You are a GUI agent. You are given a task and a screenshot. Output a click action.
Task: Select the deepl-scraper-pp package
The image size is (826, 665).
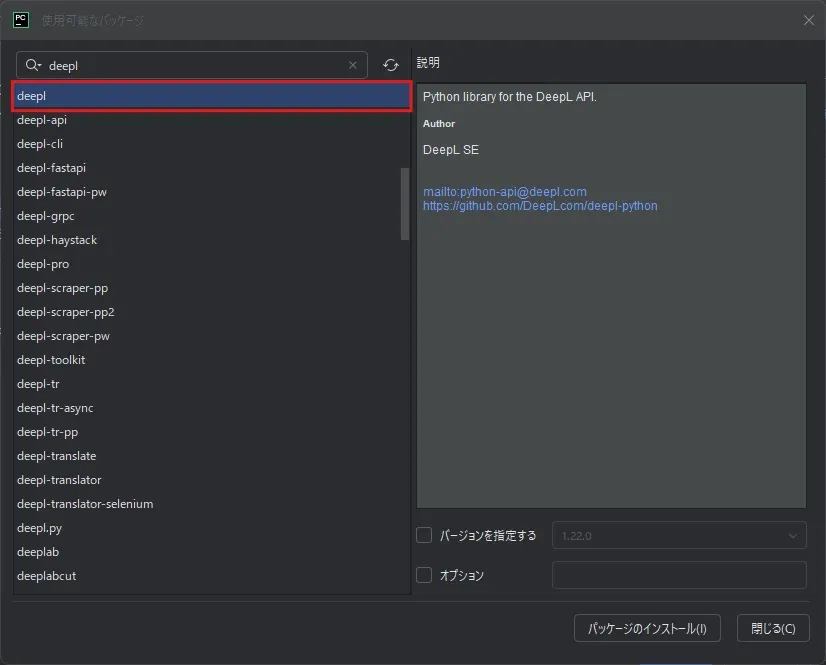click(x=211, y=288)
